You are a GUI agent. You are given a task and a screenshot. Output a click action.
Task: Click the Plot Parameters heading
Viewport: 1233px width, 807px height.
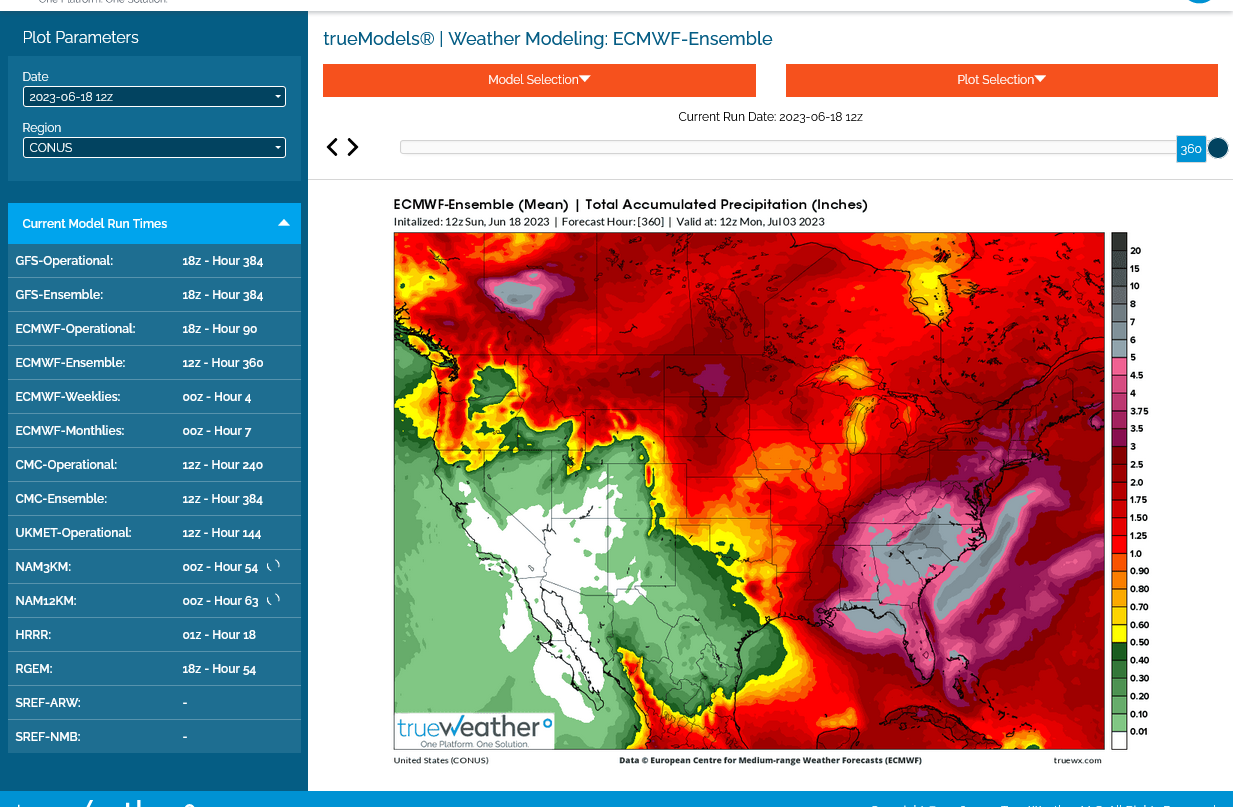pos(81,38)
